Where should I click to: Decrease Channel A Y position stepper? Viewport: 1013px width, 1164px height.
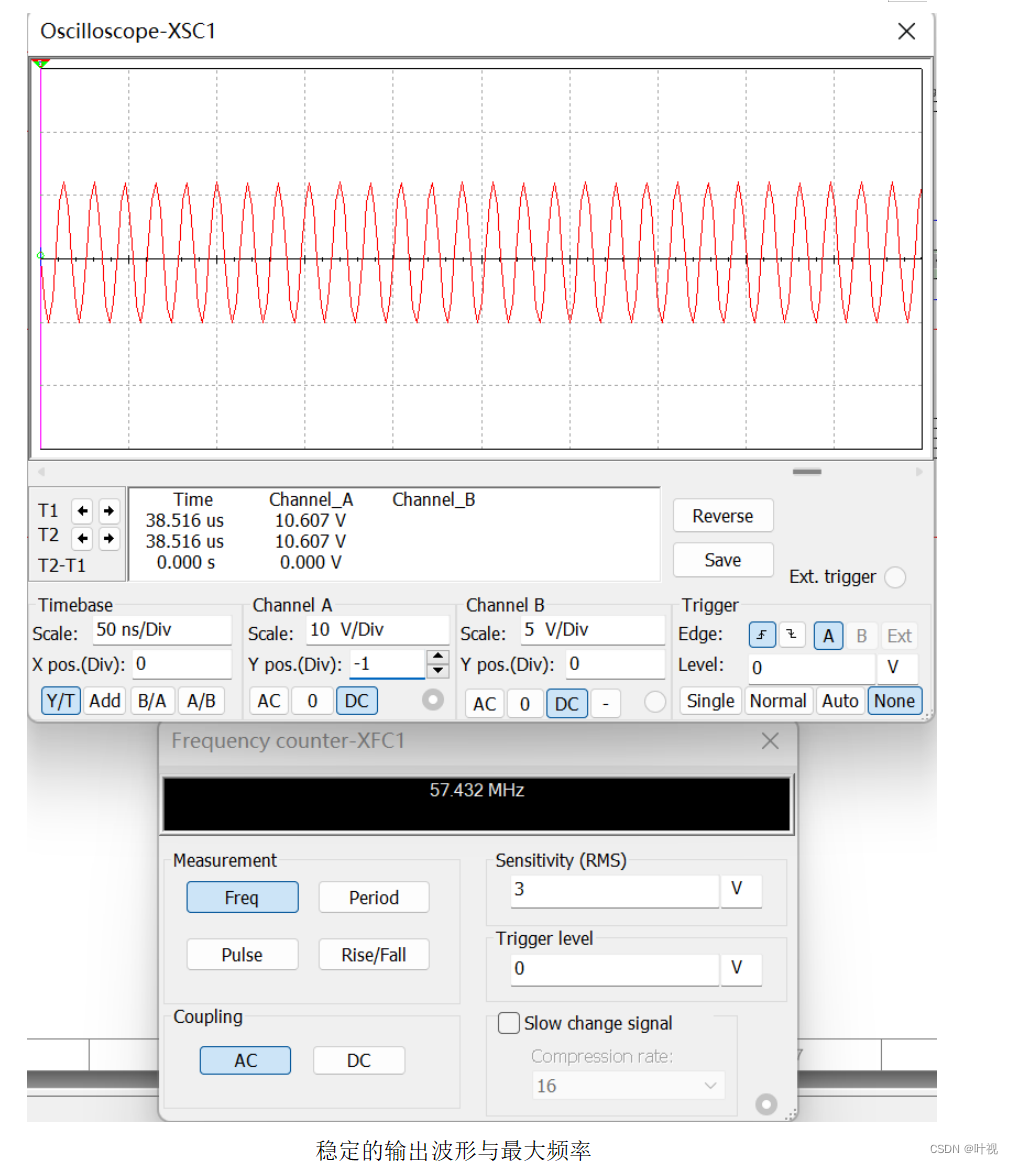pyautogui.click(x=439, y=670)
